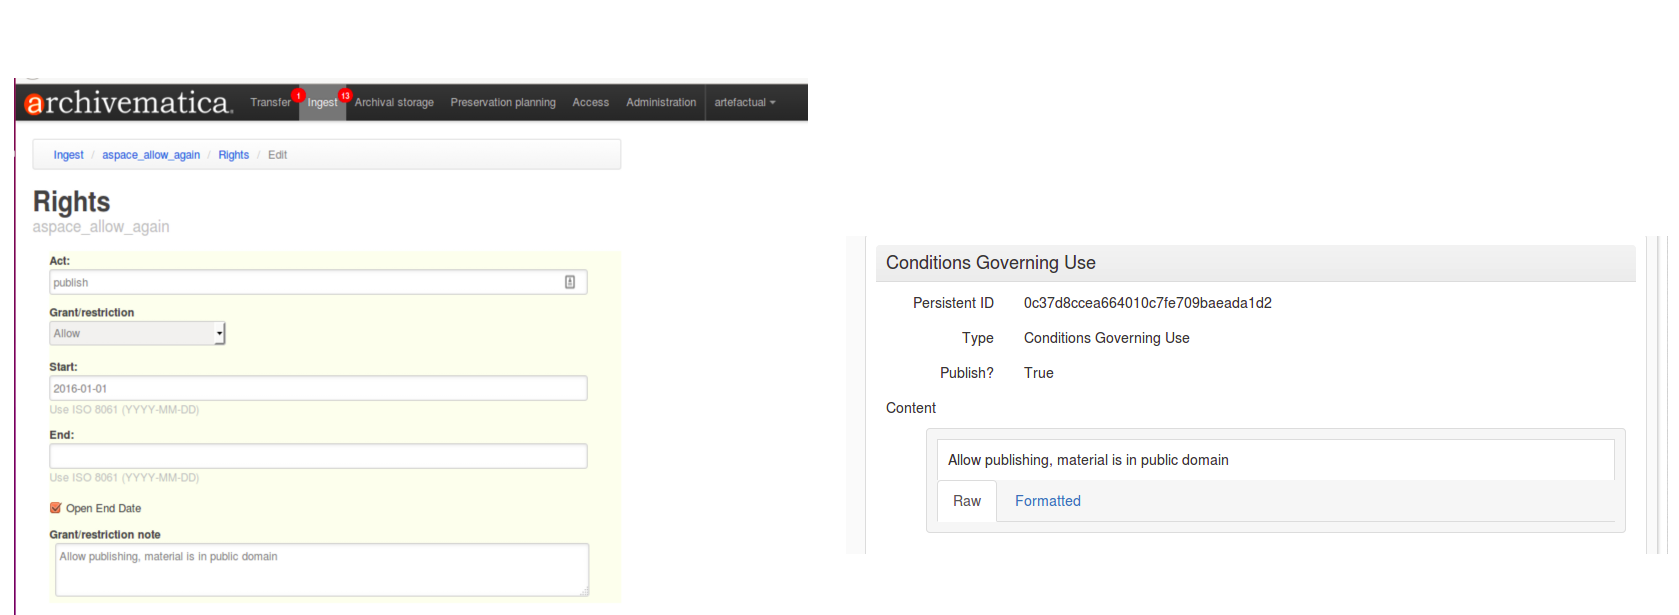Go to the Preservation planning section
The width and height of the screenshot is (1679, 615).
503,103
